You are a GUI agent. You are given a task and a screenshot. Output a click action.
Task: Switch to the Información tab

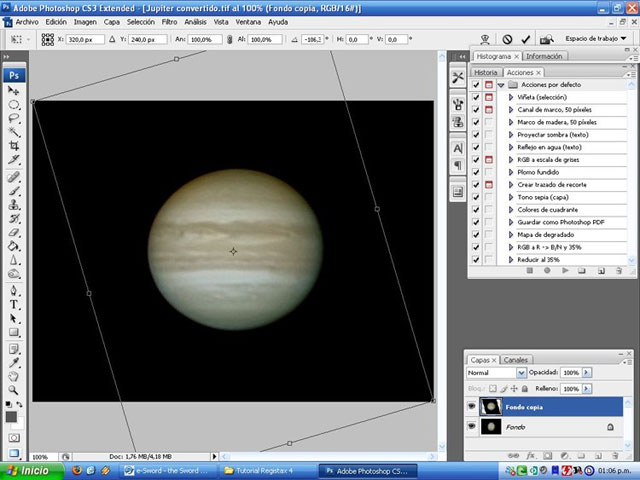[x=544, y=56]
